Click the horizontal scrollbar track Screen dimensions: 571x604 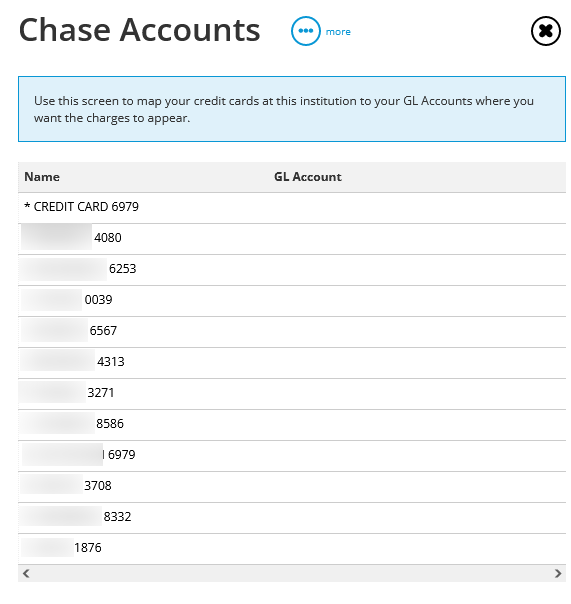292,573
